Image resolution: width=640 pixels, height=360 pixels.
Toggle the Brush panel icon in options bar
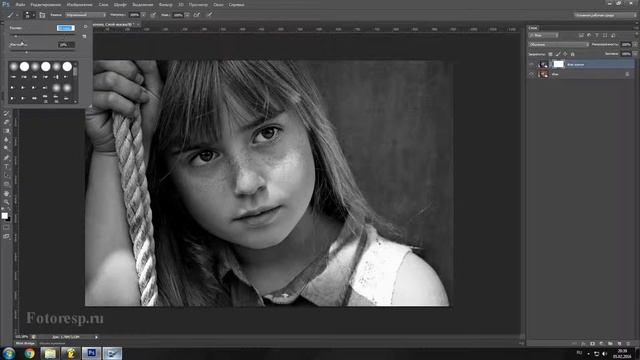[42, 15]
